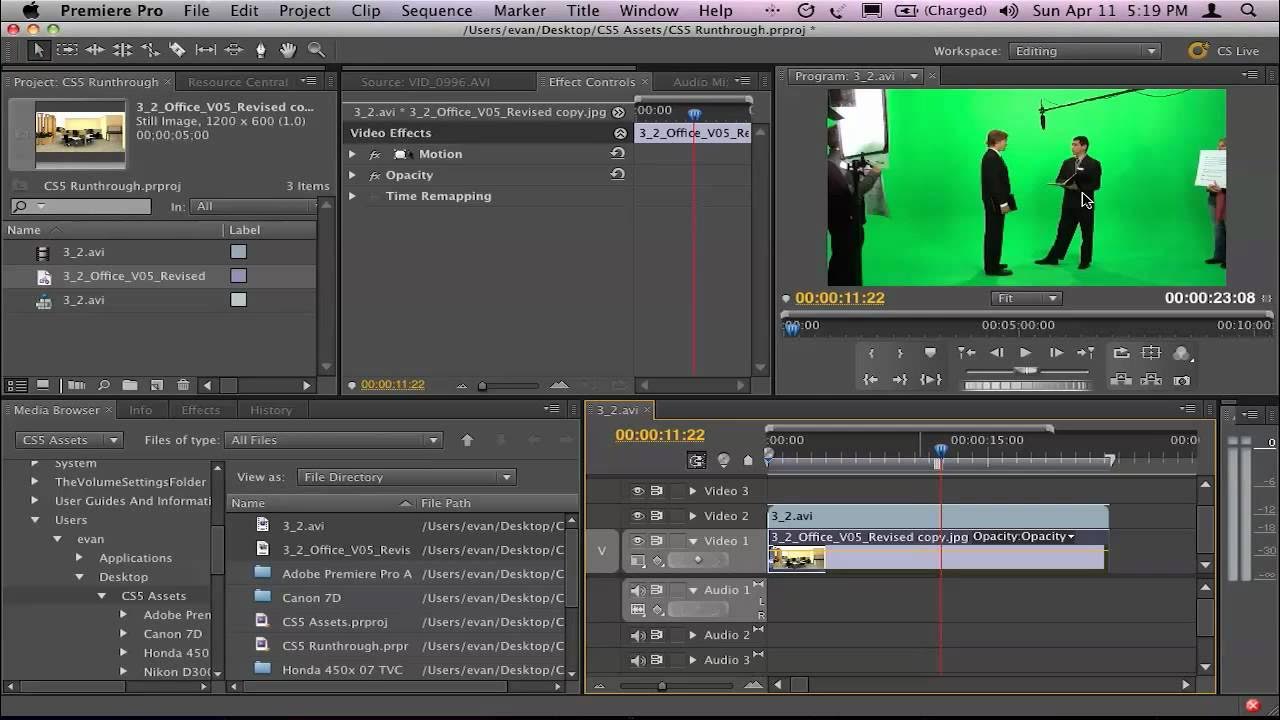Select the Zoom magnifier tool
The height and width of the screenshot is (720, 1280).
pos(316,50)
